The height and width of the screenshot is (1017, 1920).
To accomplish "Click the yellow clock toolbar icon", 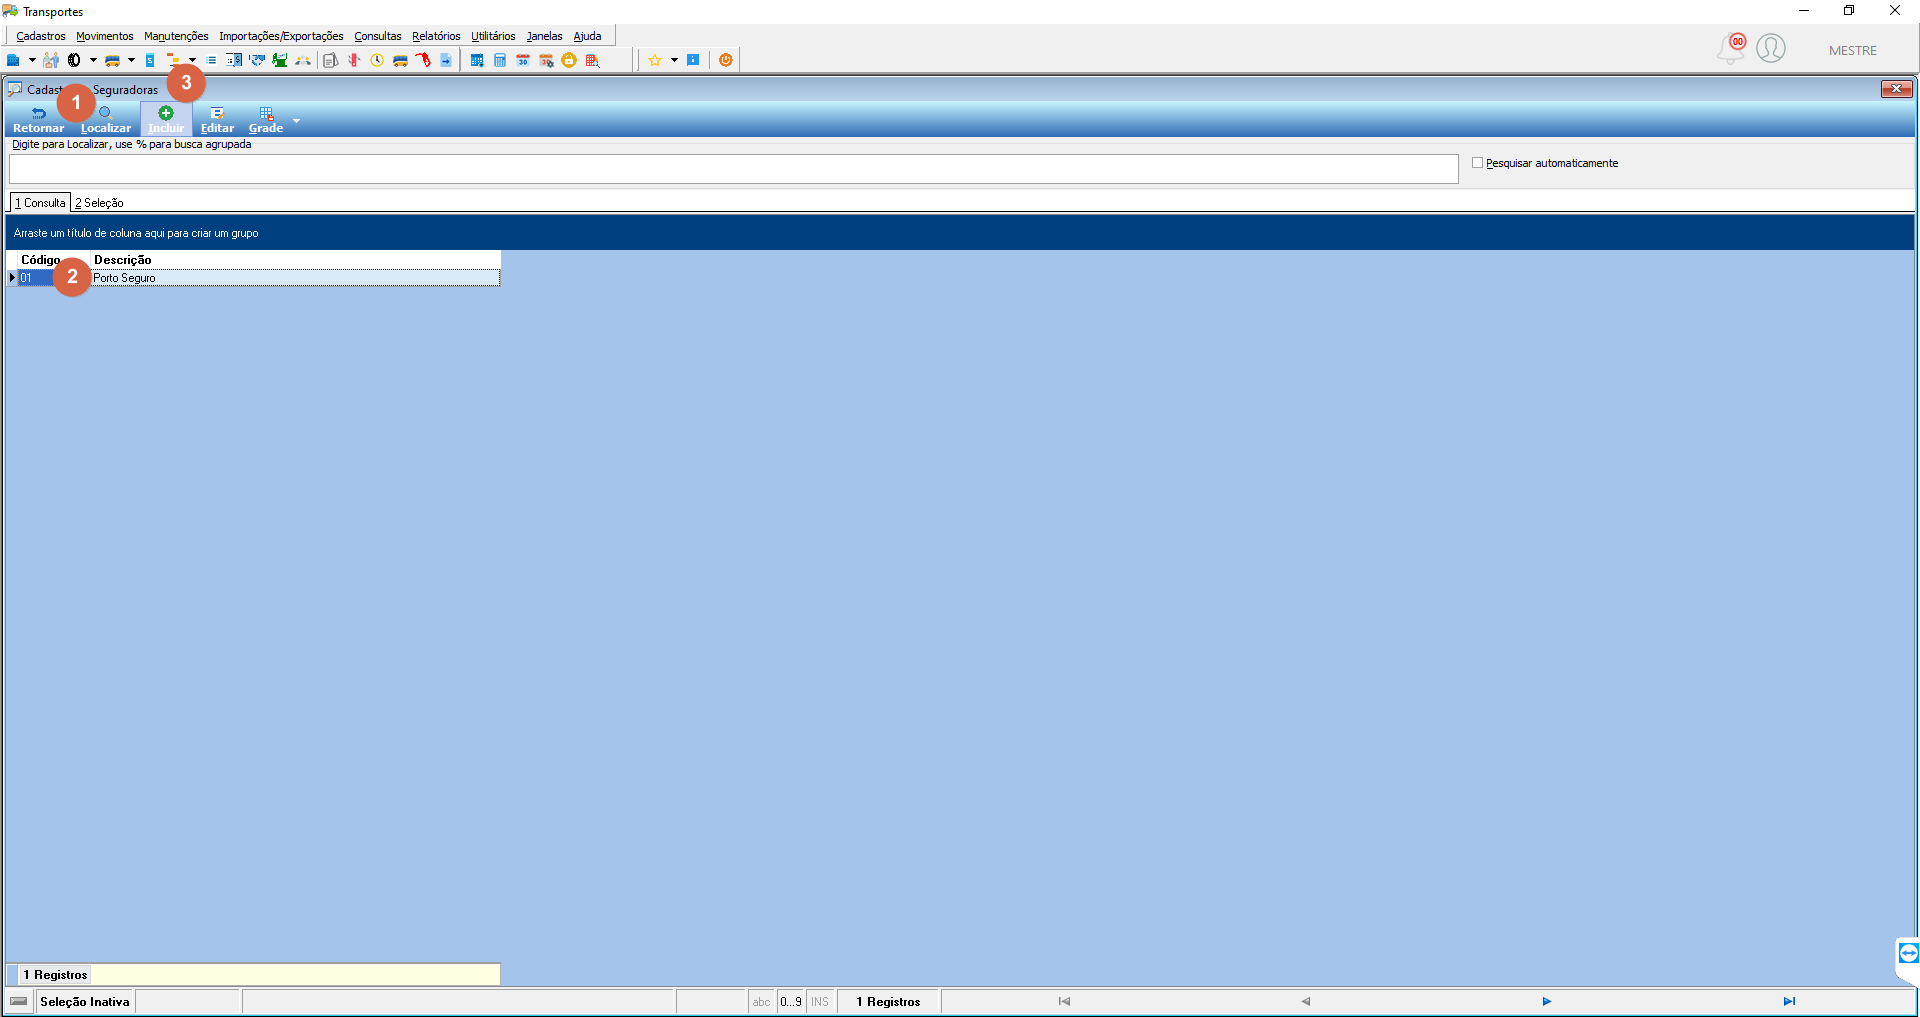I will (x=377, y=60).
